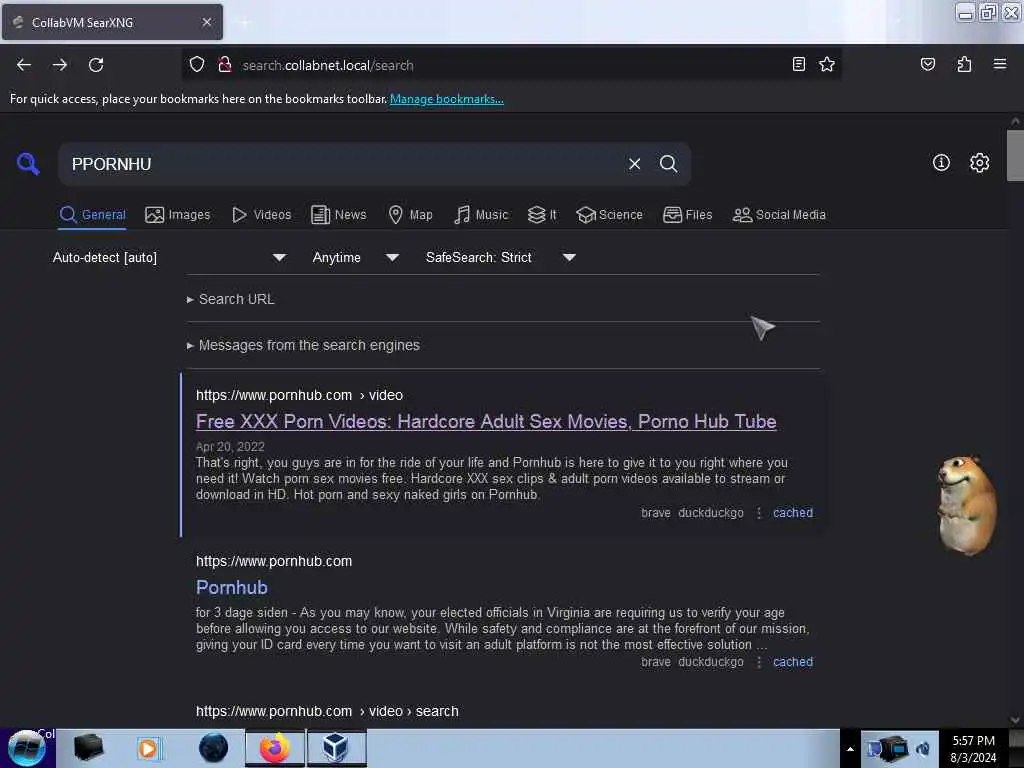Switch to the Images tab

point(178,215)
